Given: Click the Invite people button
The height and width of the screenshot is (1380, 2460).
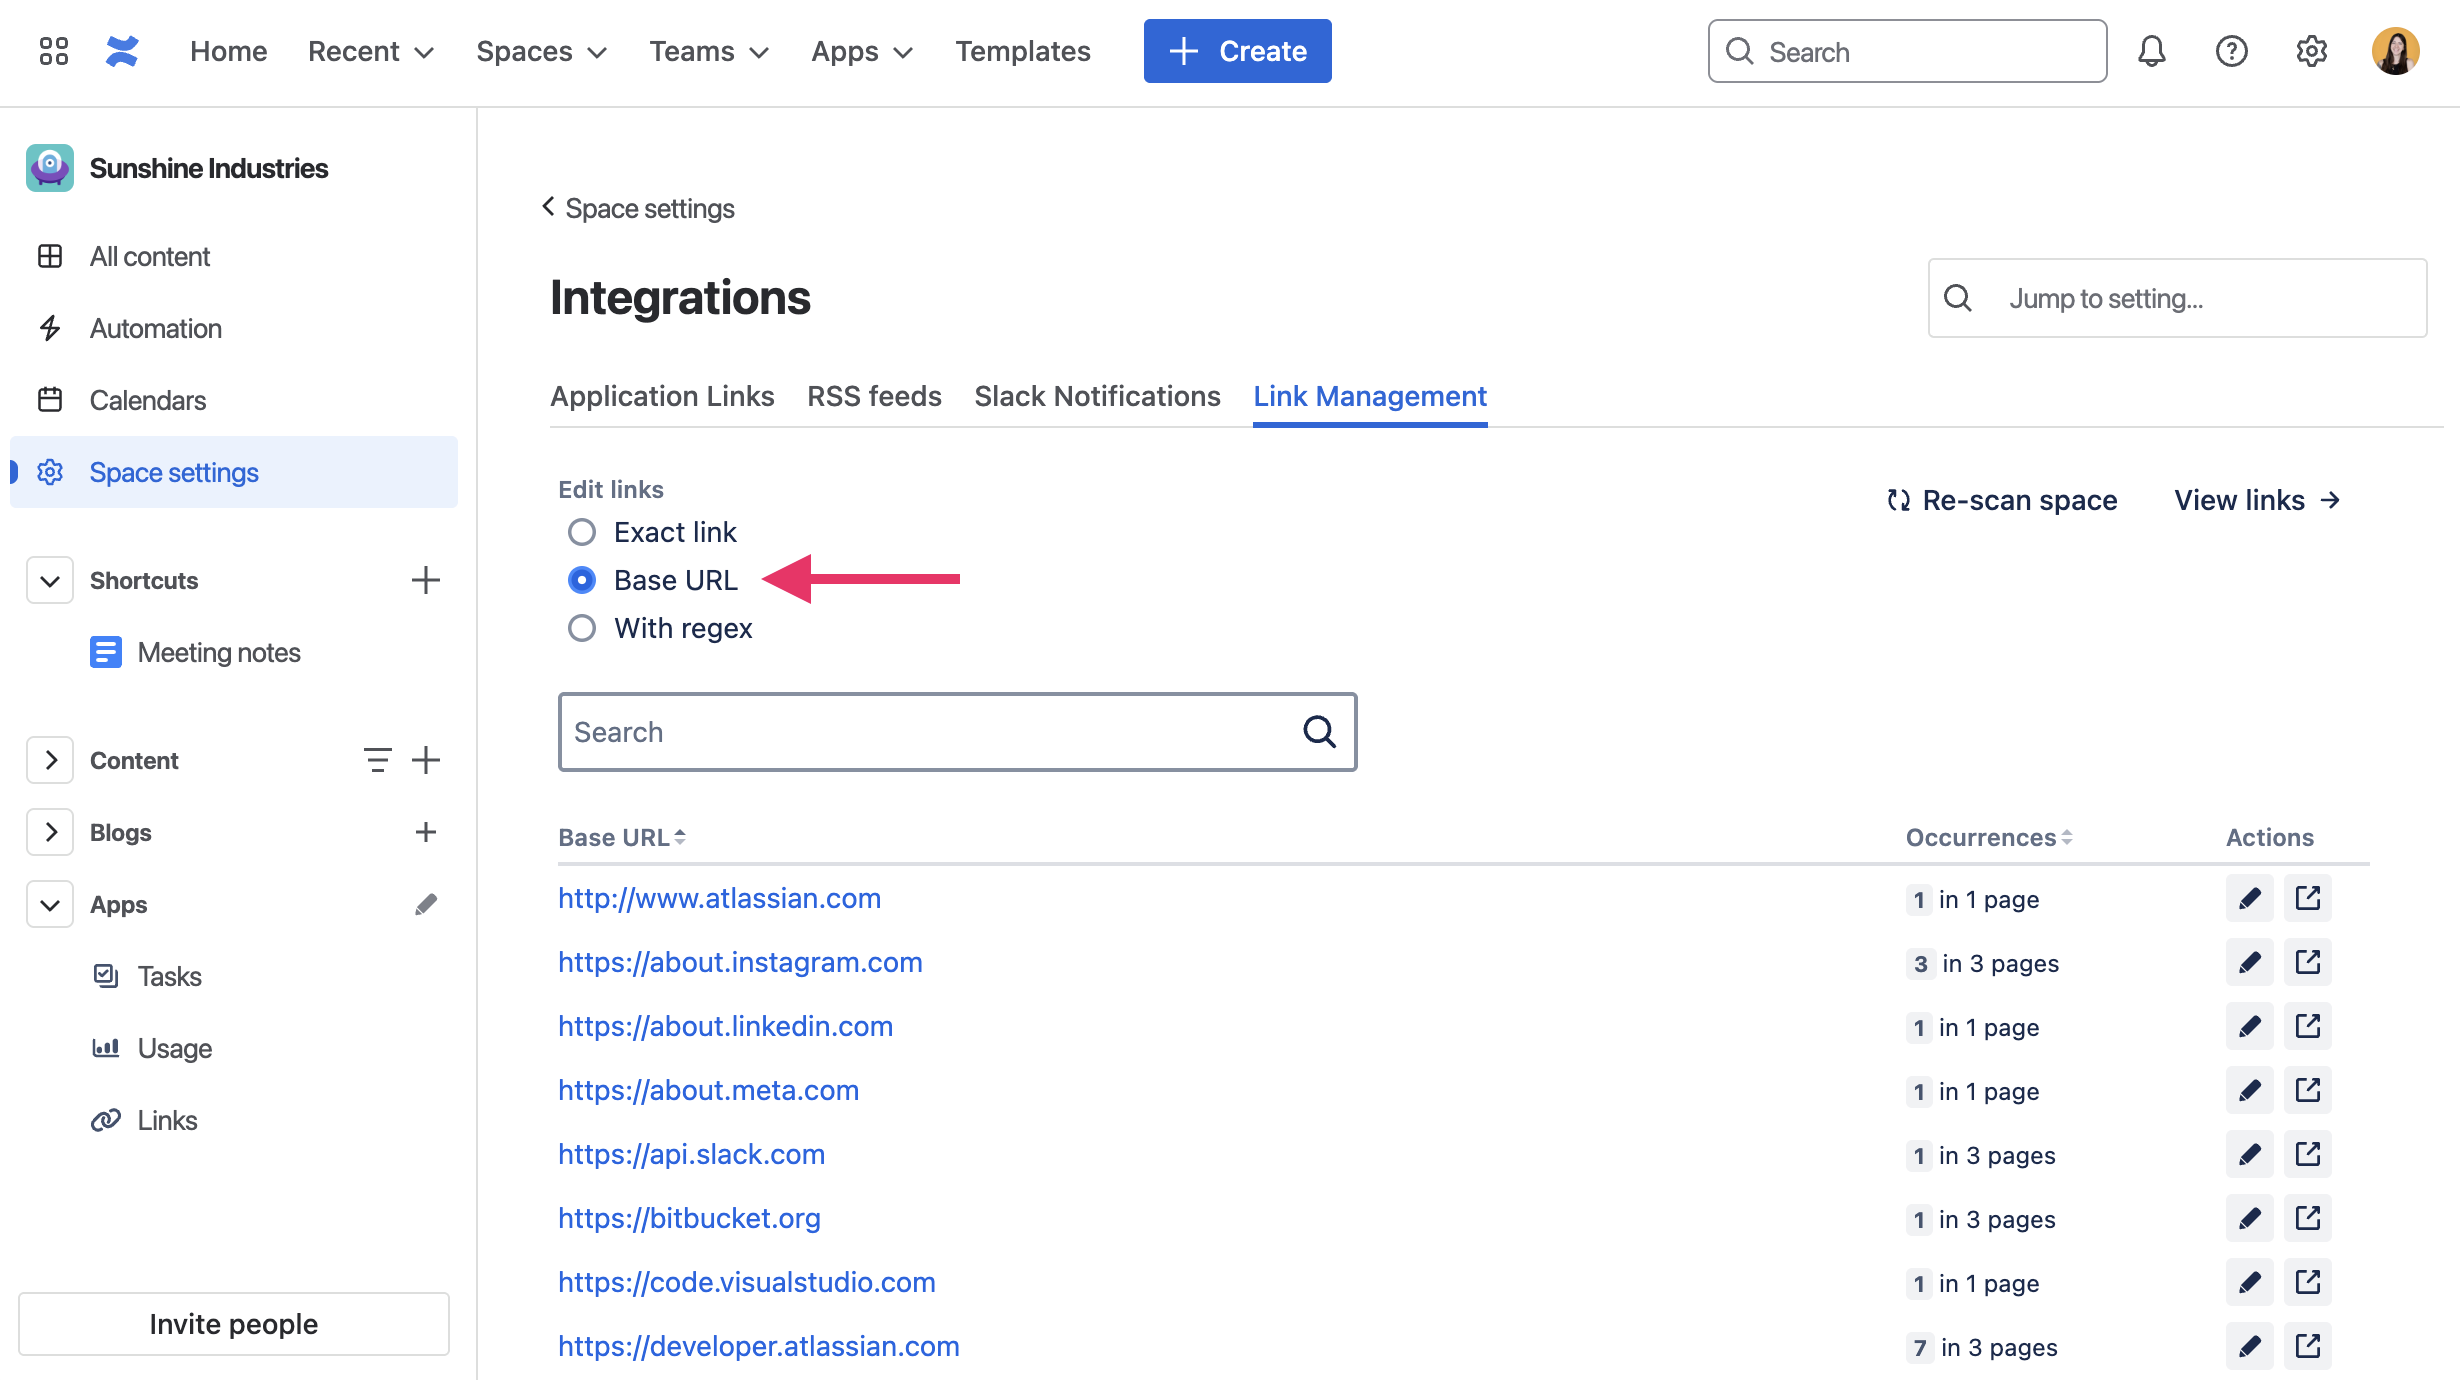Looking at the screenshot, I should pos(233,1323).
